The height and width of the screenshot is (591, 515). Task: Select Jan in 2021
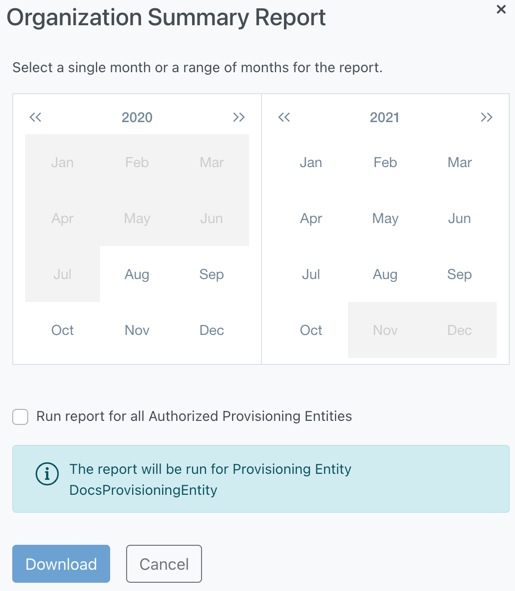pos(311,162)
